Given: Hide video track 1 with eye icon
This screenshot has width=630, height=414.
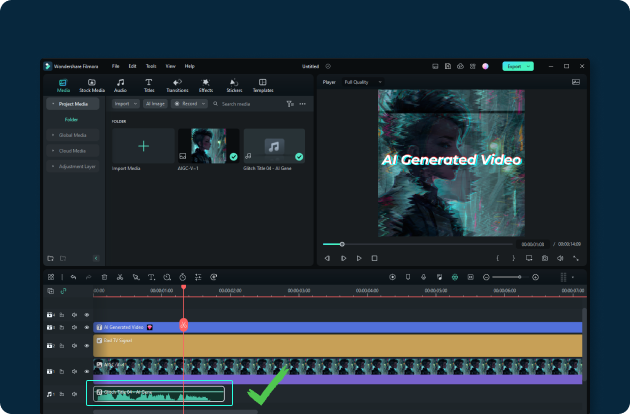Looking at the screenshot, I should (86, 371).
